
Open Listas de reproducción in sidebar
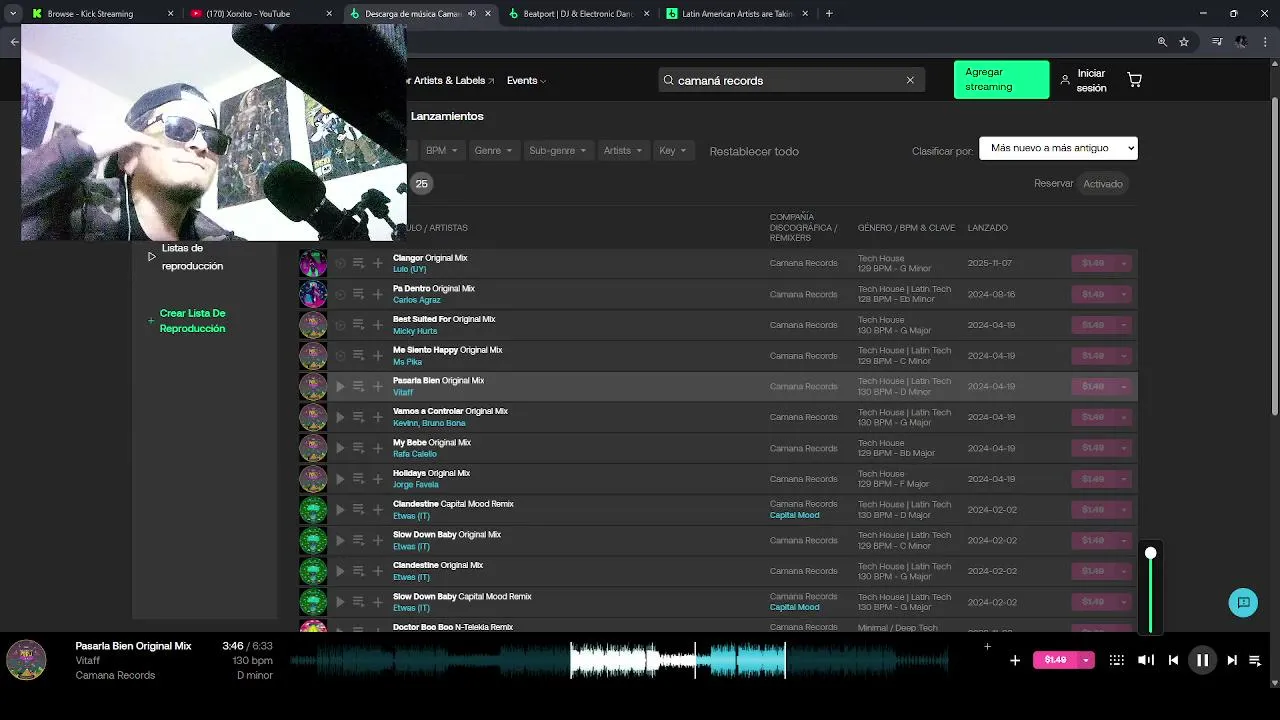192,257
